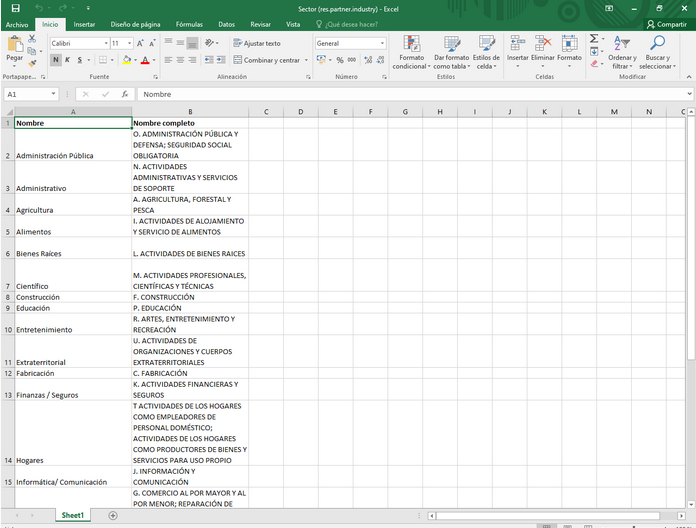Click the Paste (Pegar) clipboard icon
The image size is (696, 528).
(x=15, y=45)
